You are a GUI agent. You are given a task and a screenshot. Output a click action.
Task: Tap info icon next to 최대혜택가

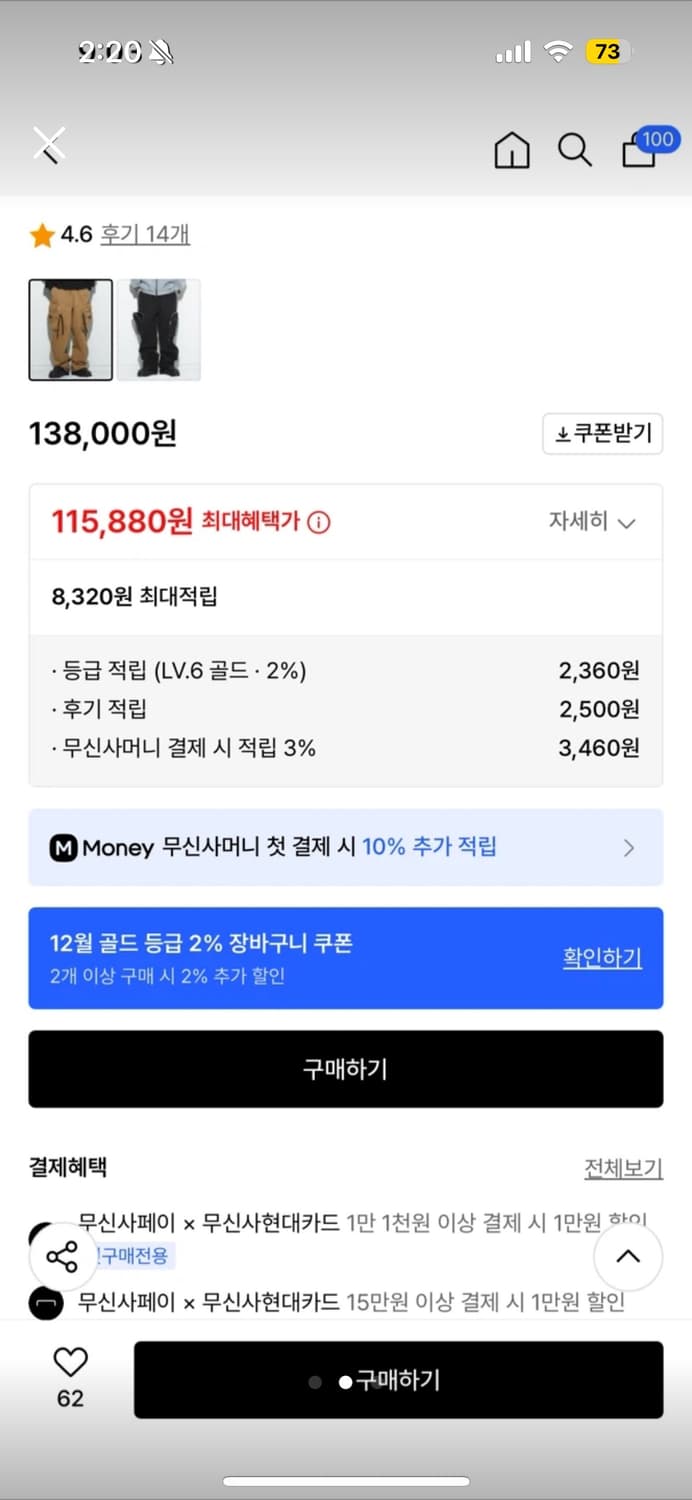[x=319, y=522]
